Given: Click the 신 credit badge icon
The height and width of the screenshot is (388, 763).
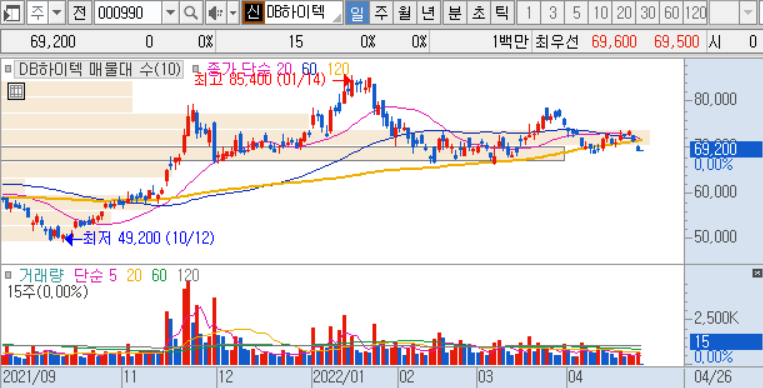Looking at the screenshot, I should (x=253, y=13).
